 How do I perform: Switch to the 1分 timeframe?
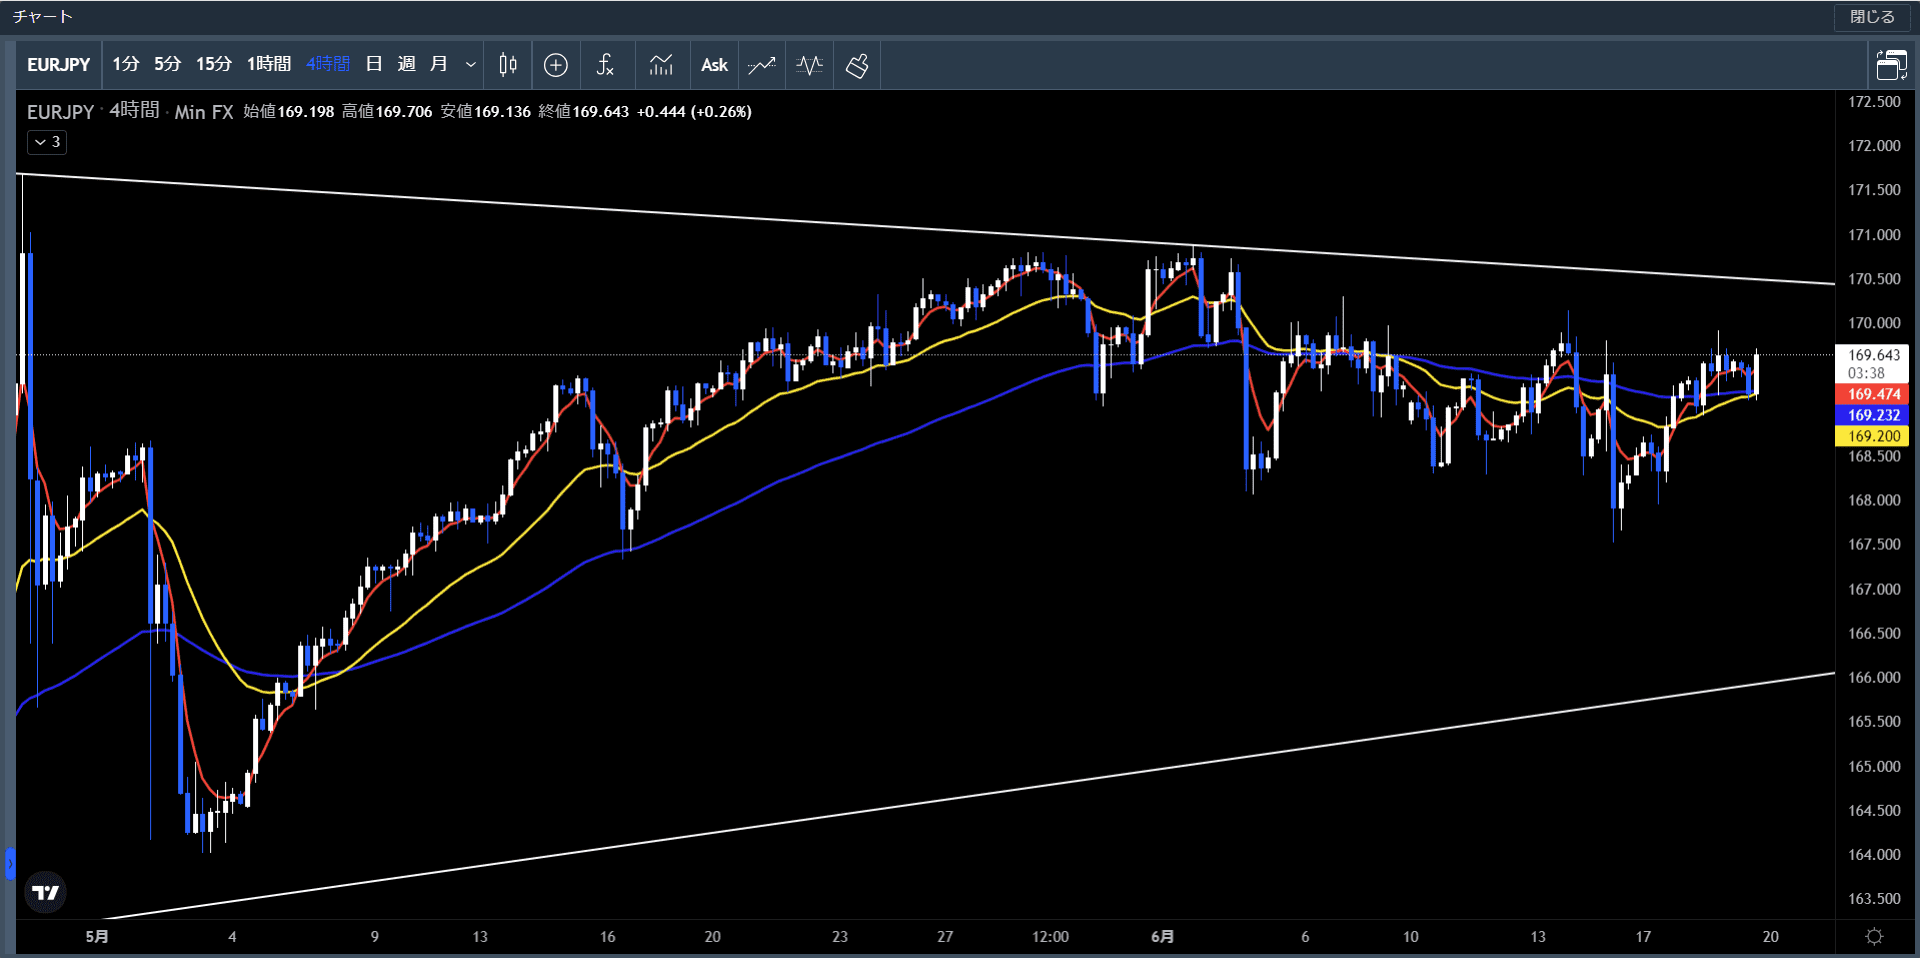point(126,65)
